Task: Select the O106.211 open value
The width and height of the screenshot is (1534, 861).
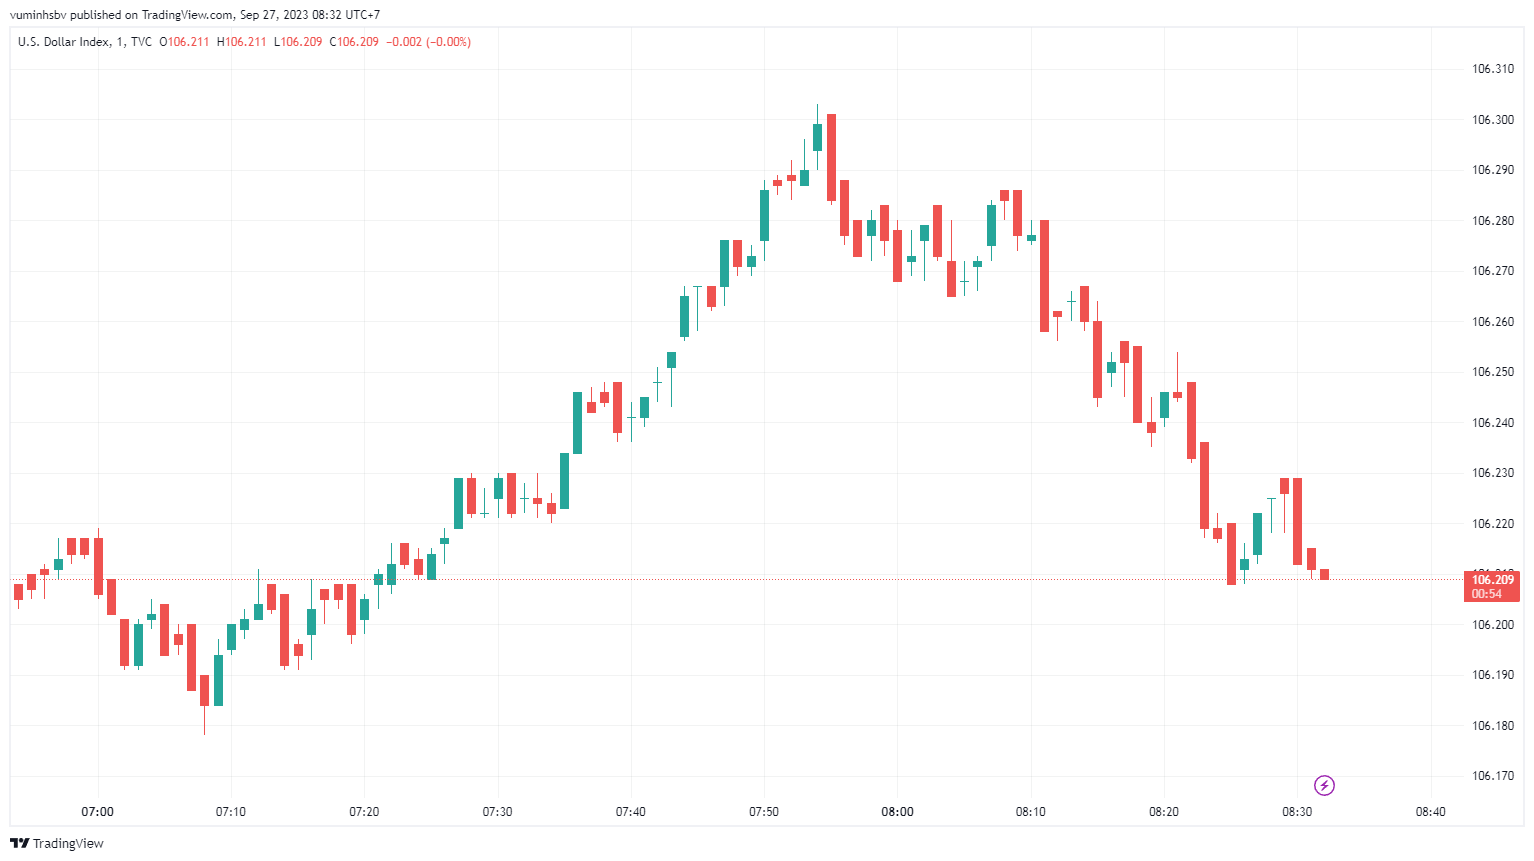Action: tap(185, 42)
